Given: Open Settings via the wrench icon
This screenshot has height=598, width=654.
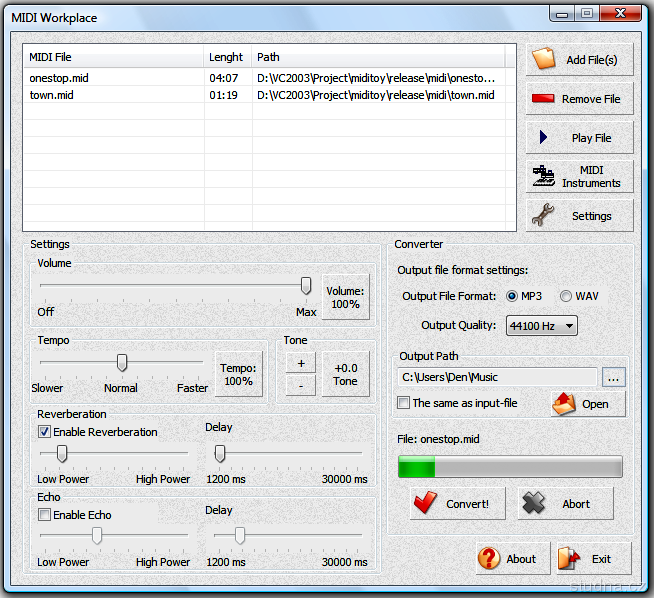Looking at the screenshot, I should [x=544, y=215].
